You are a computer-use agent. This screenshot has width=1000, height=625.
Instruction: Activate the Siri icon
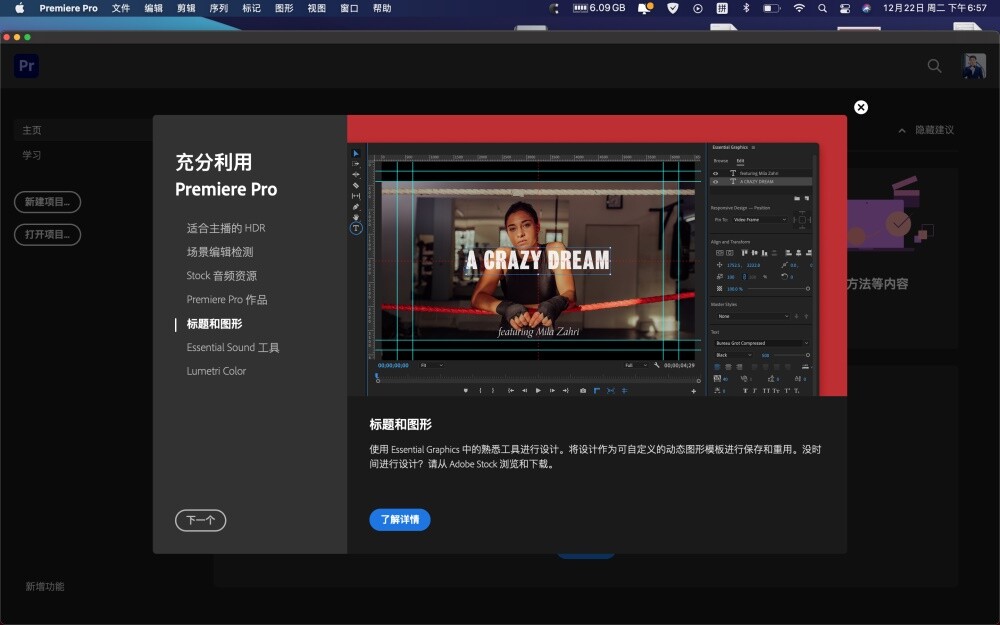[866, 8]
